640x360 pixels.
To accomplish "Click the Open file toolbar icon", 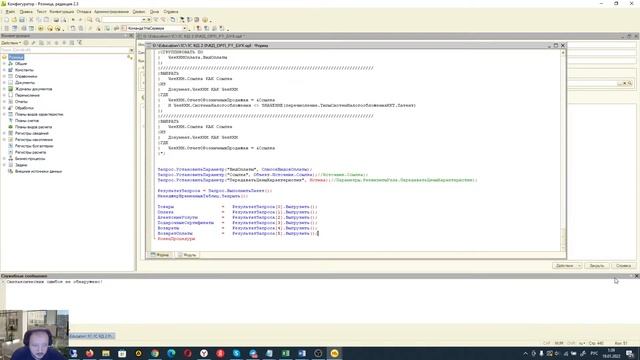I will point(14,20).
